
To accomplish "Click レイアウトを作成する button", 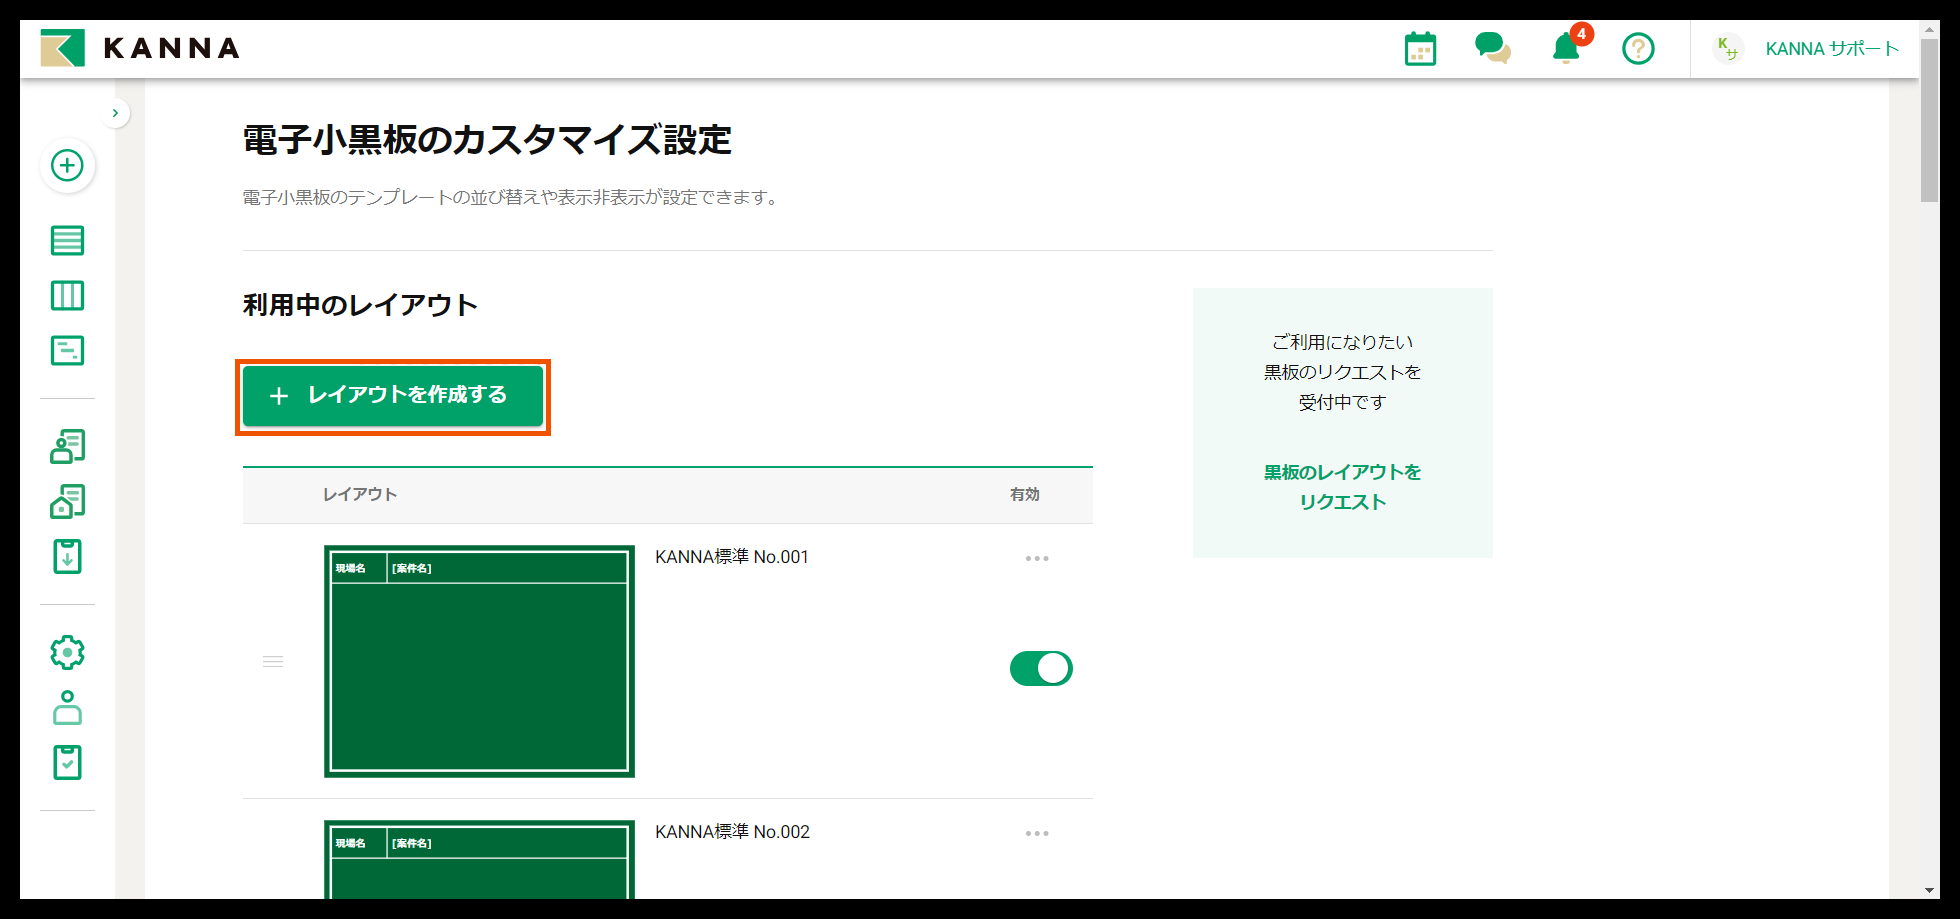I will tap(393, 395).
